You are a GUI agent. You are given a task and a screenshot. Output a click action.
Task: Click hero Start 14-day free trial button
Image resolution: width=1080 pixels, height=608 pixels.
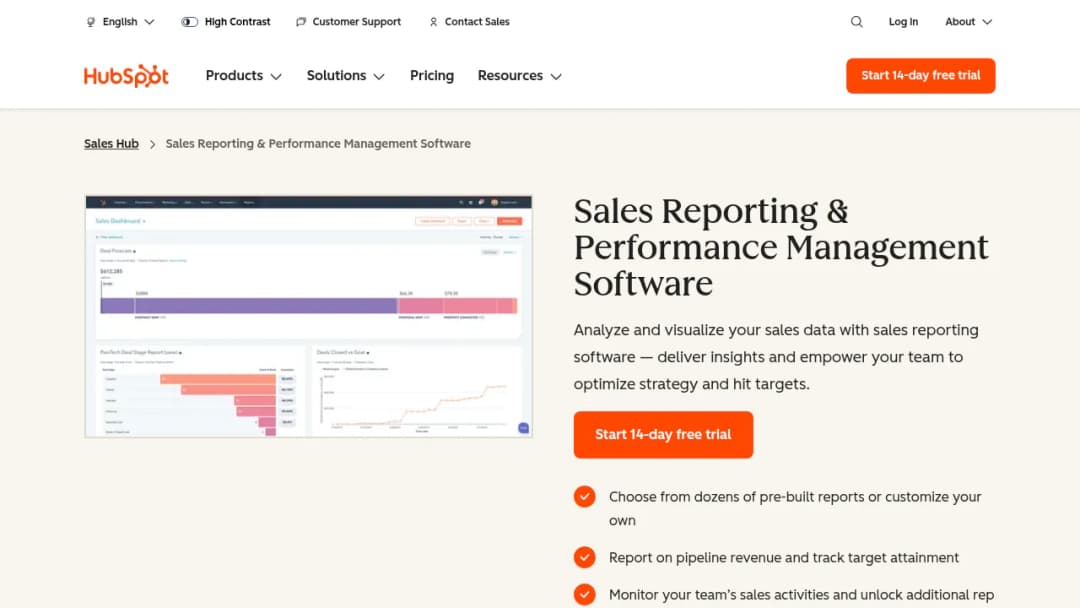(x=663, y=434)
